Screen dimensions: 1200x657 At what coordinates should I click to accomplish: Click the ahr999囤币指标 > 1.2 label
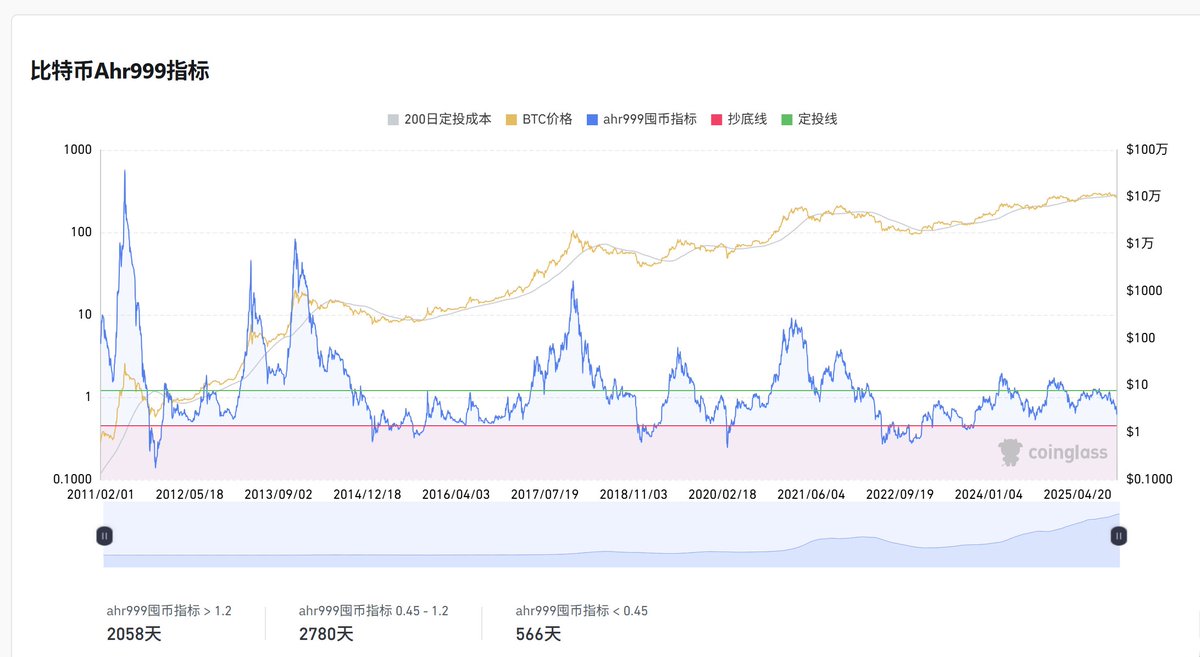pyautogui.click(x=169, y=610)
